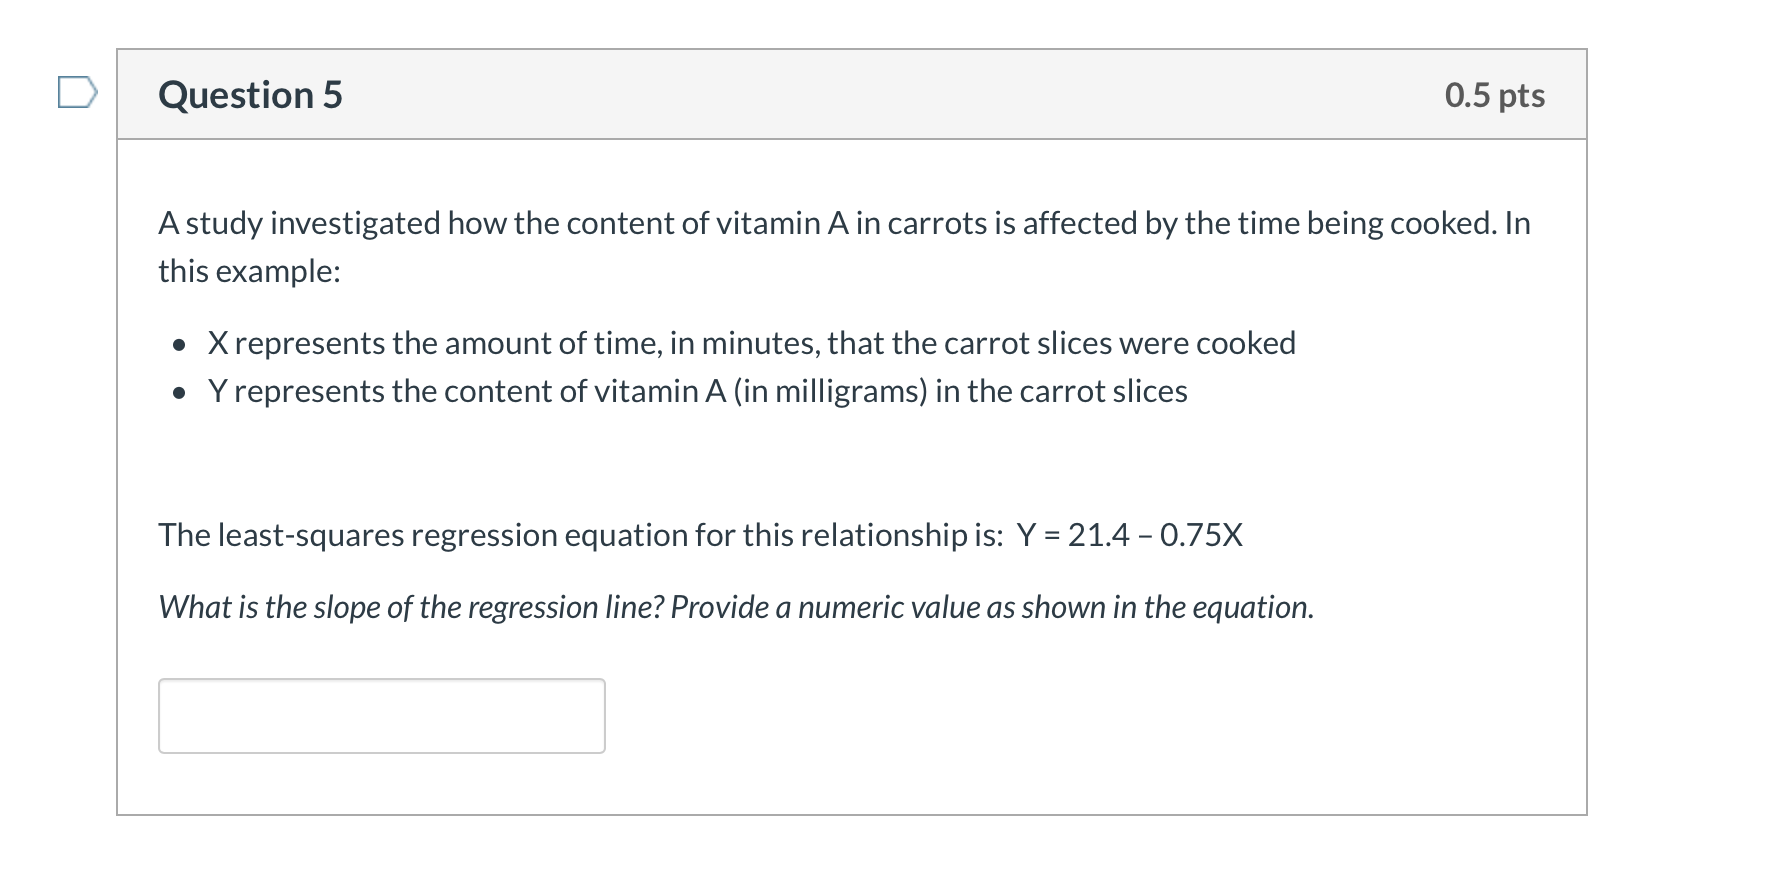Click the gray question header bar
1790x878 pixels.
pyautogui.click(x=850, y=95)
